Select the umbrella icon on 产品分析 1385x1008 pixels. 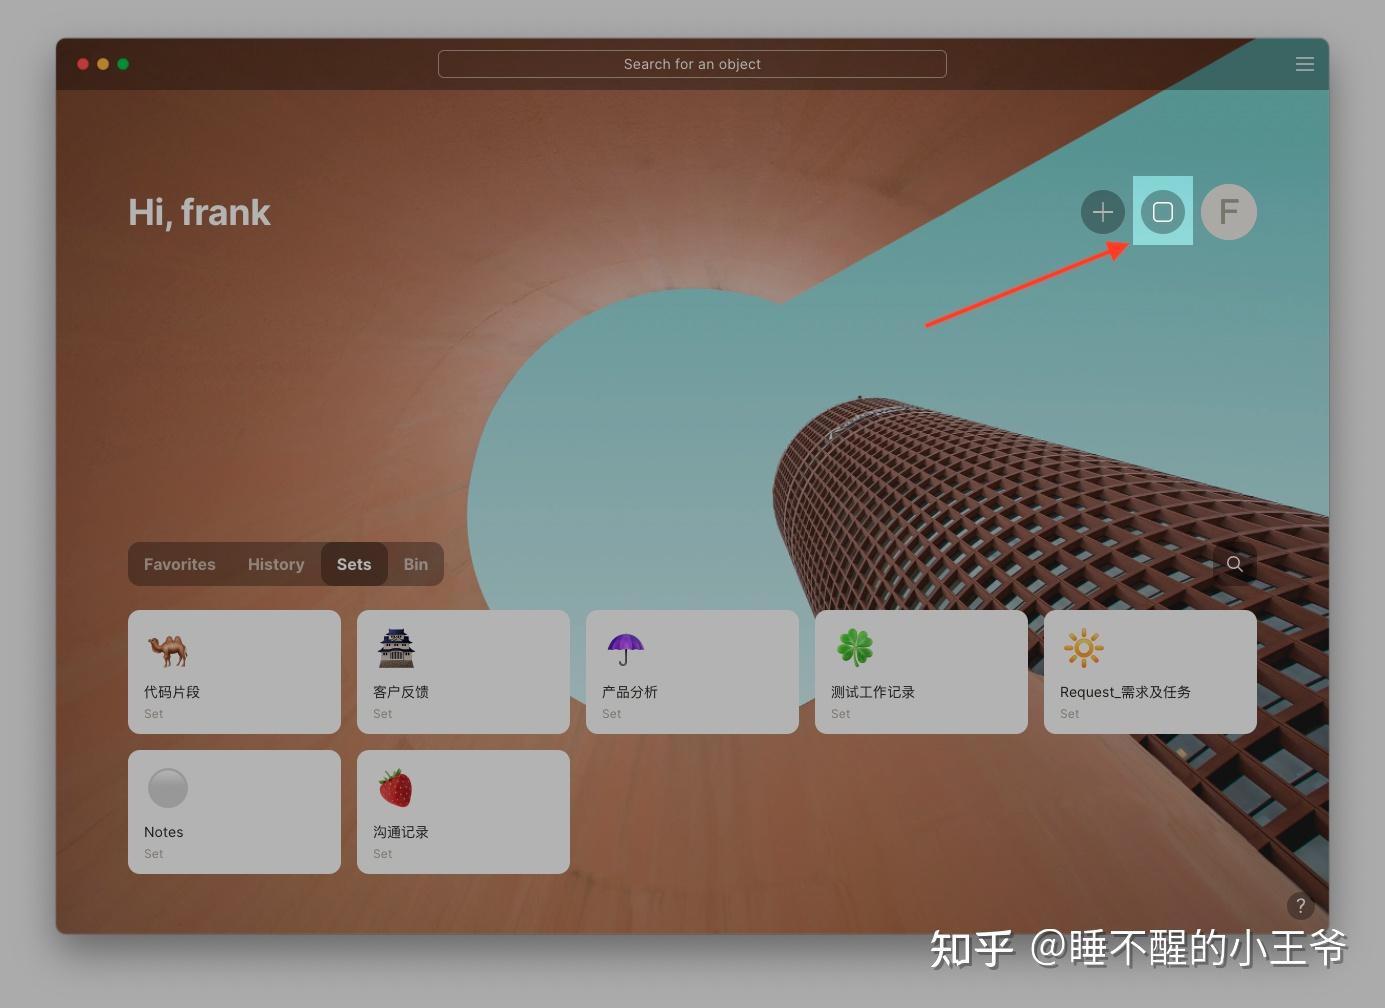coord(626,648)
